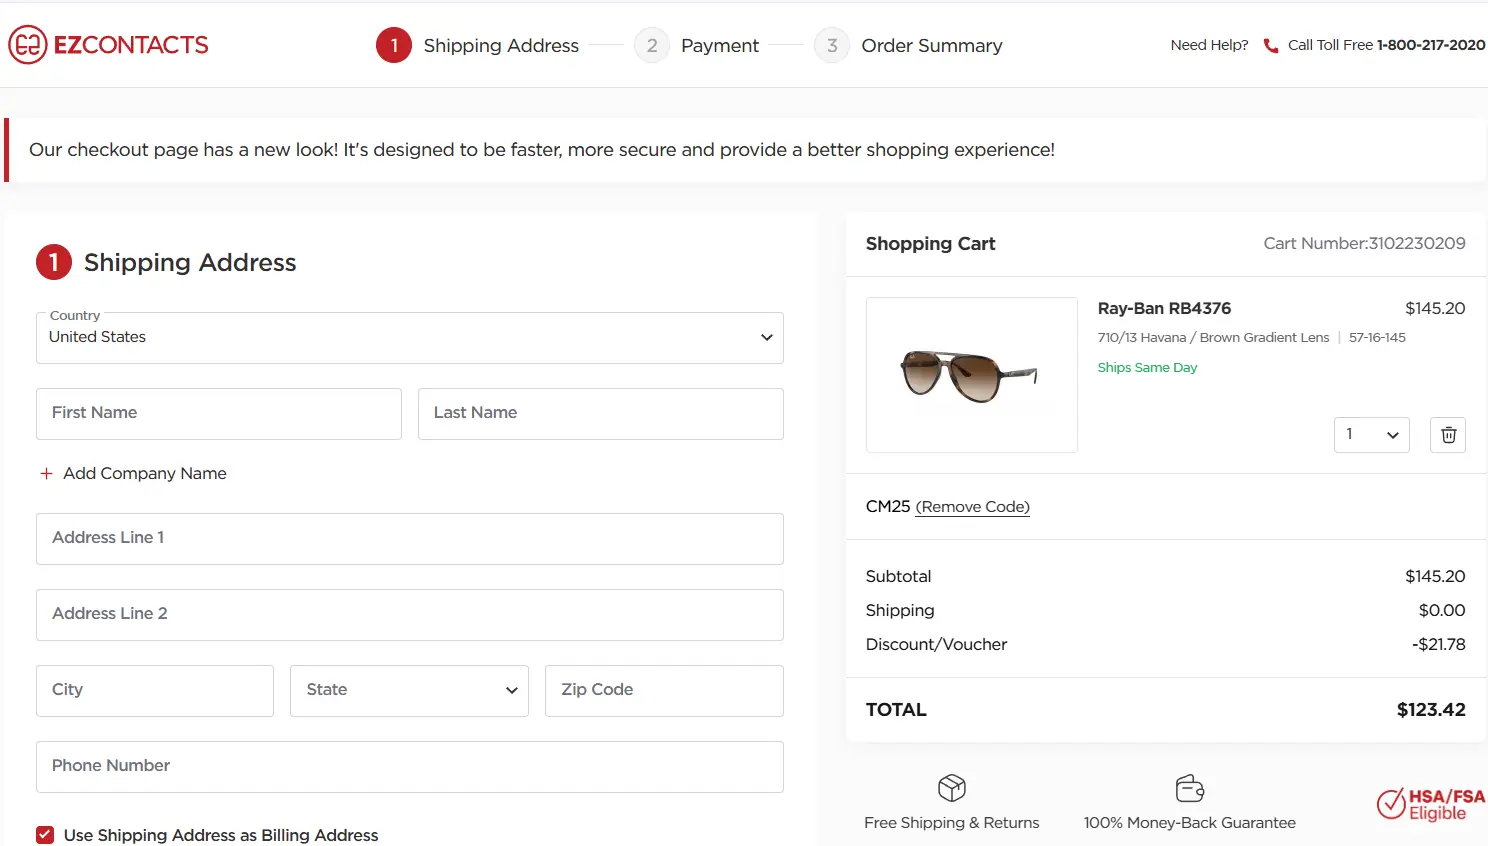Image resolution: width=1488 pixels, height=846 pixels.
Task: Remove the CM25 promo code
Action: point(972,507)
